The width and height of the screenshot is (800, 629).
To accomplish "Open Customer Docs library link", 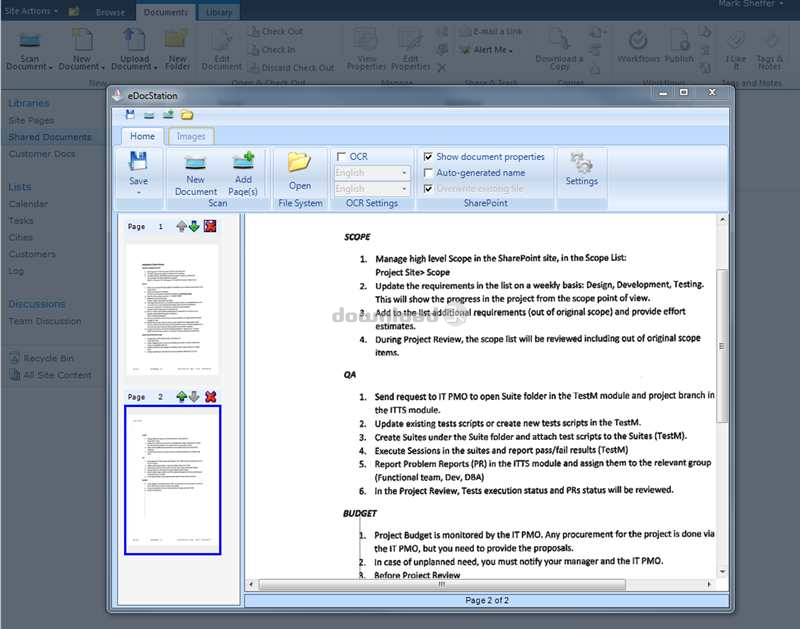I will click(42, 154).
